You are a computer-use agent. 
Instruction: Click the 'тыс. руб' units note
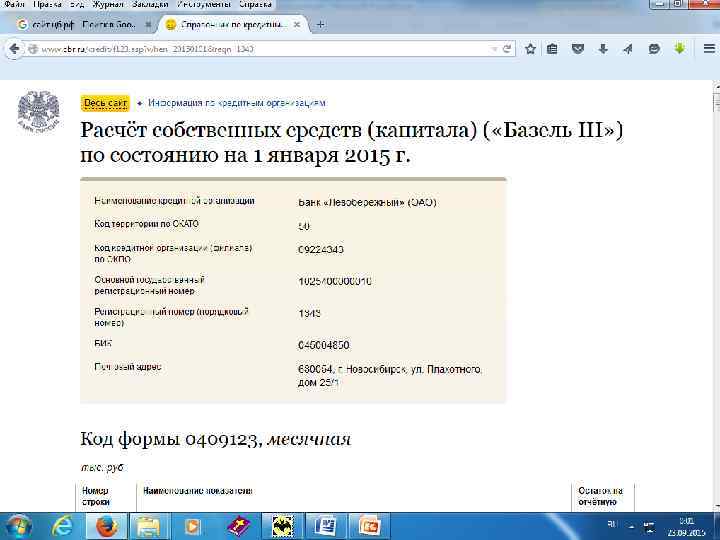click(102, 467)
